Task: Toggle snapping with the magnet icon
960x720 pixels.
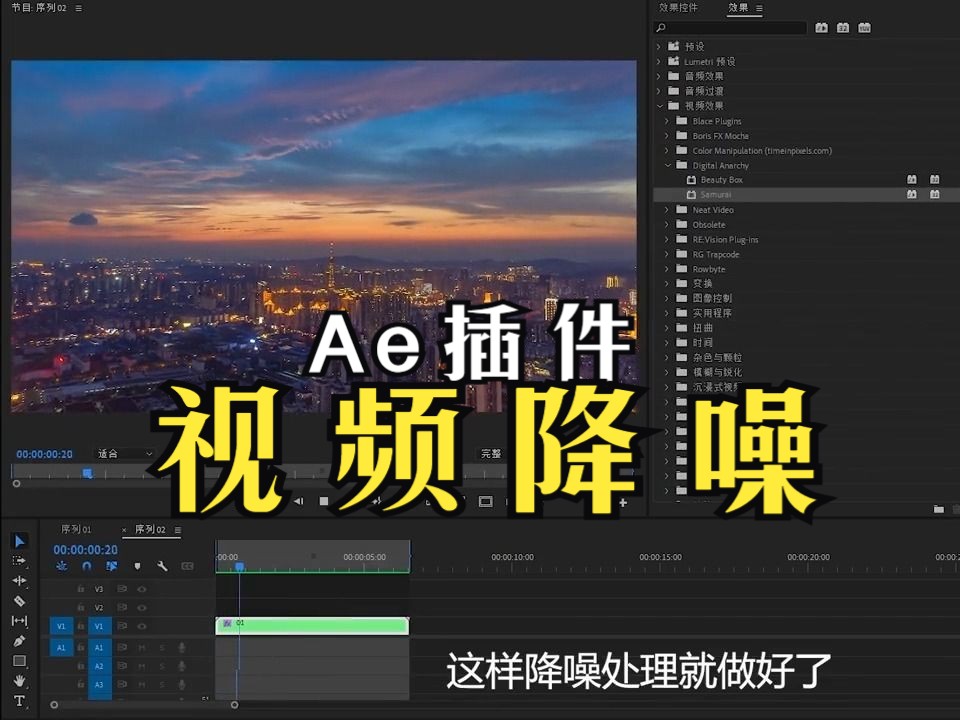Action: 87,566
